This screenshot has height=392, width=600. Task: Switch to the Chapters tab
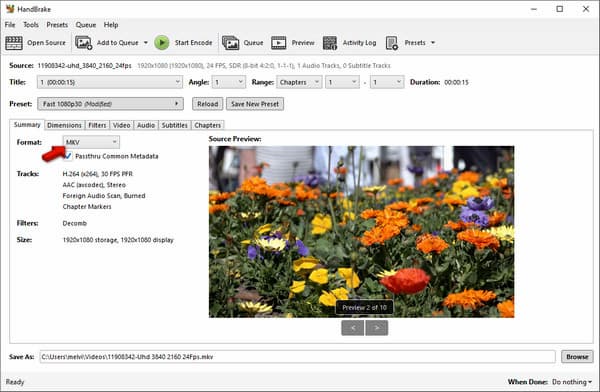pyautogui.click(x=207, y=125)
